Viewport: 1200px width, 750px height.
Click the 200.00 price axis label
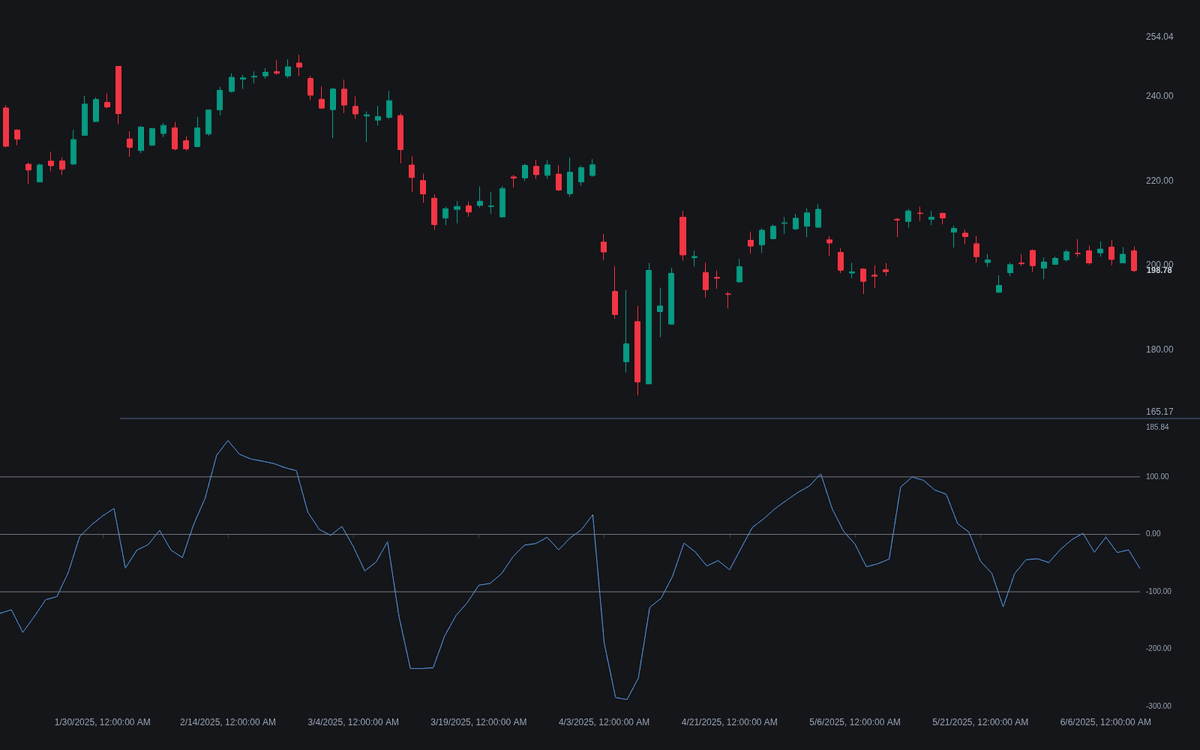coord(1159,264)
